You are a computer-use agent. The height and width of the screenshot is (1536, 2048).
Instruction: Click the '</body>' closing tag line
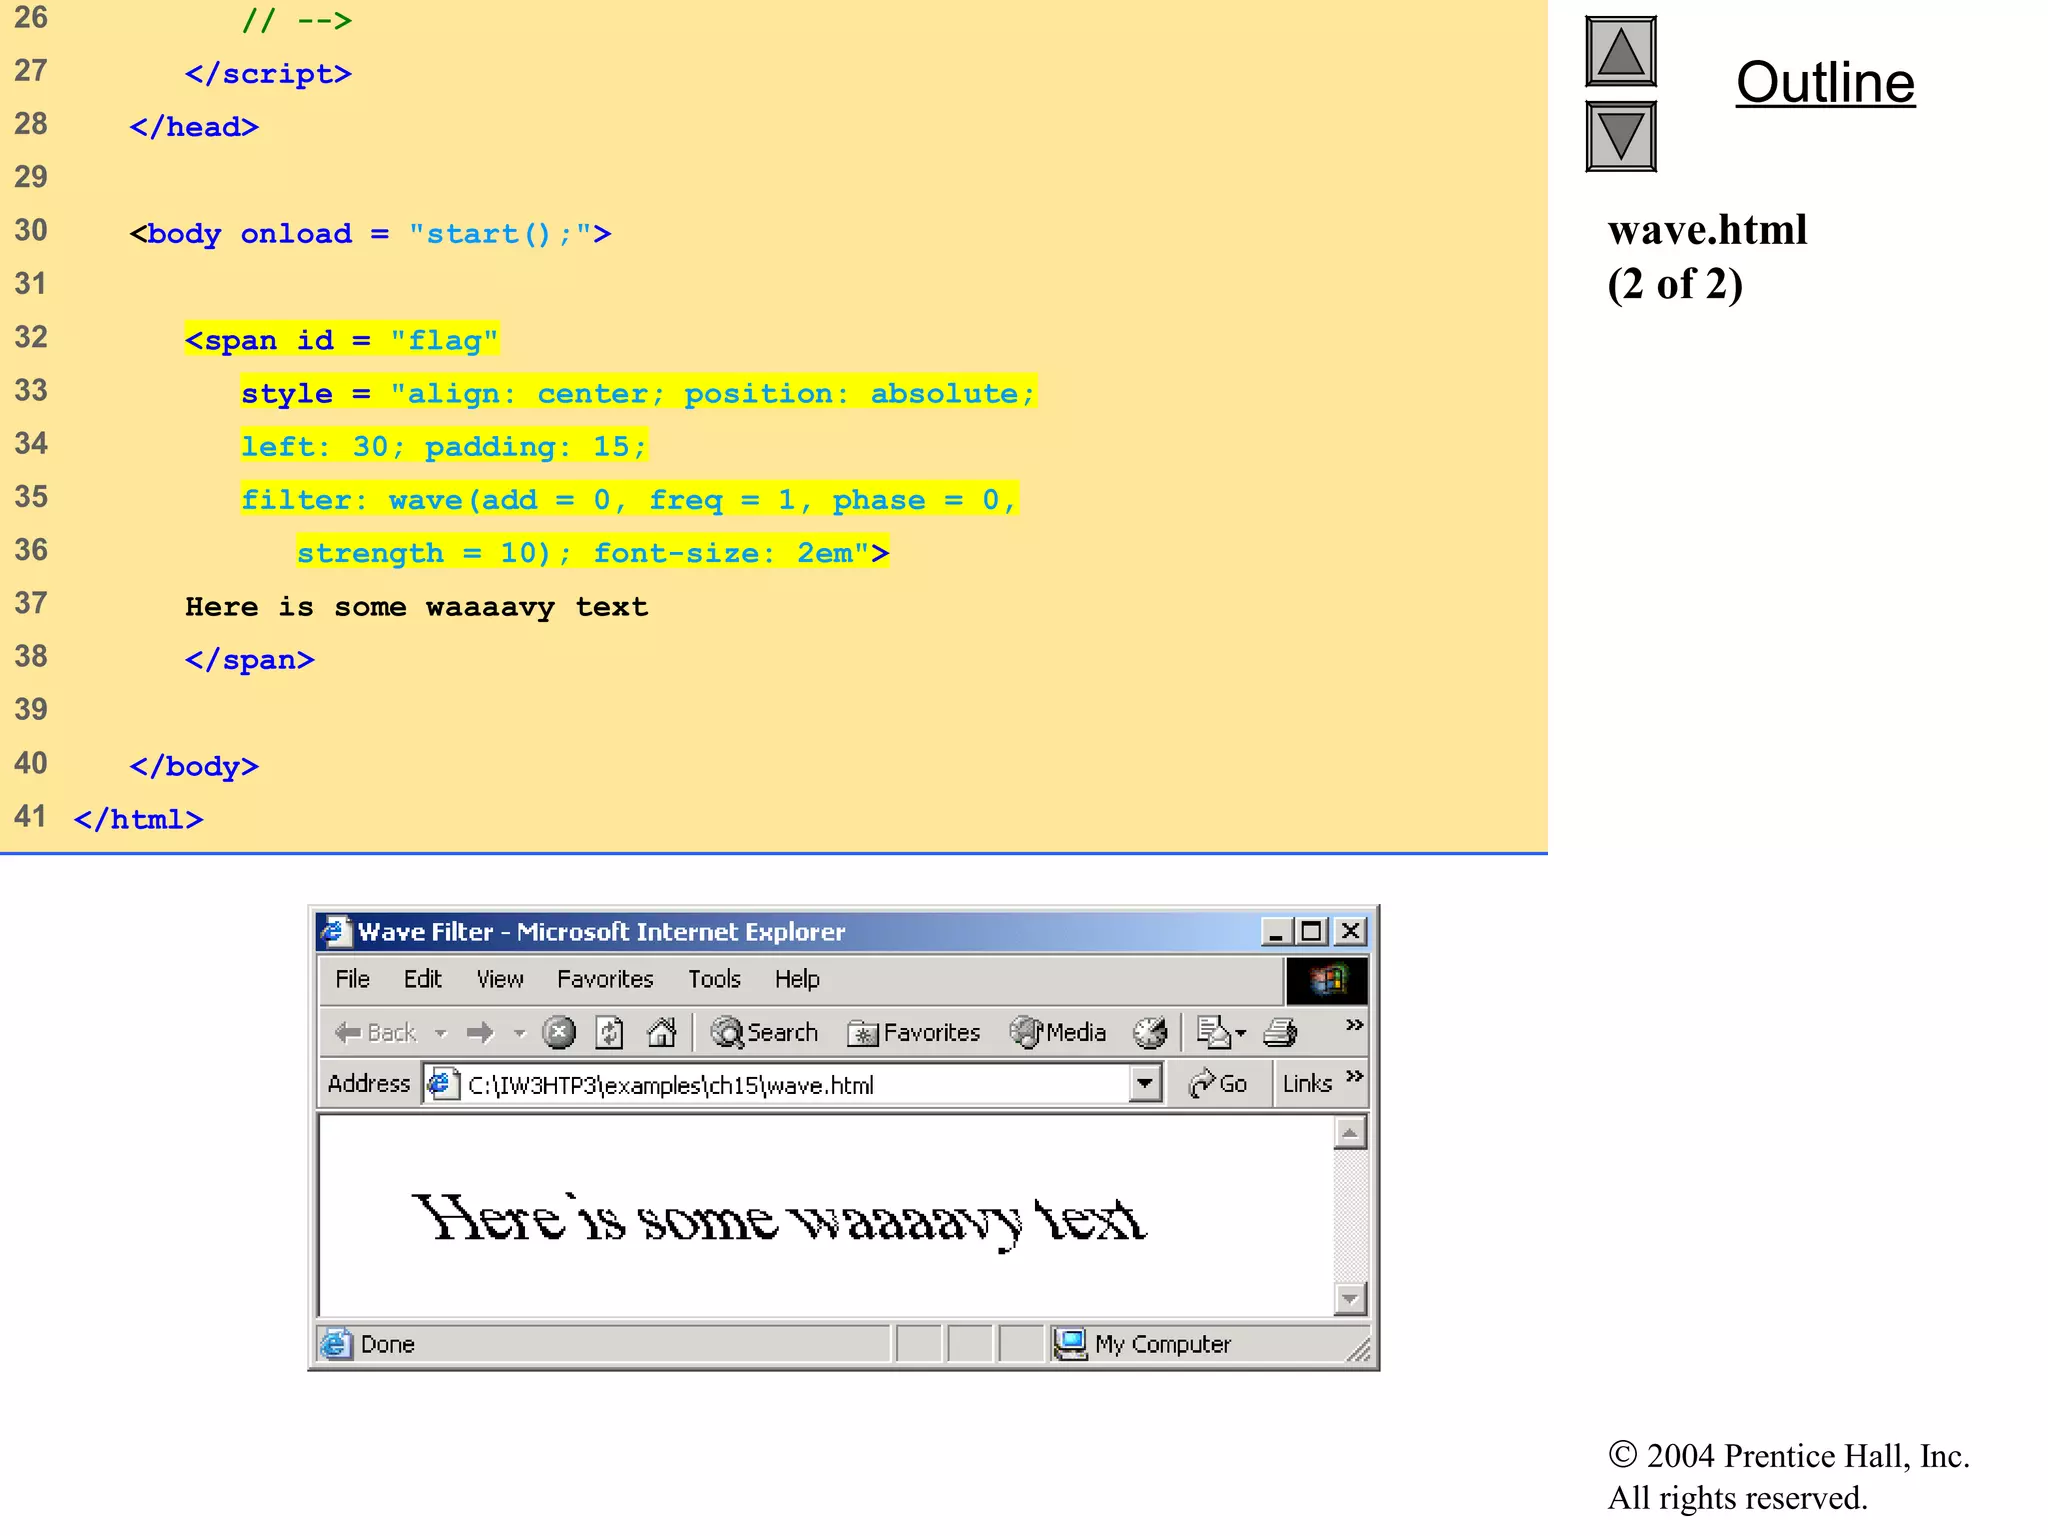pyautogui.click(x=194, y=767)
